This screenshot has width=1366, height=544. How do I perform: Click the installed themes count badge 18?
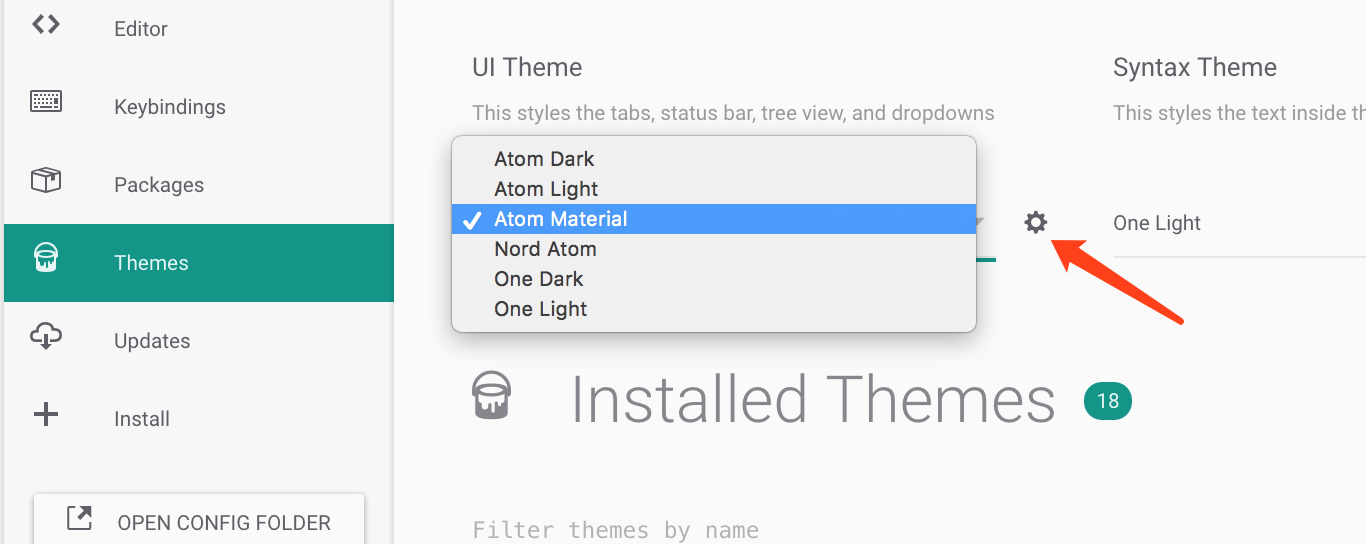(x=1108, y=402)
